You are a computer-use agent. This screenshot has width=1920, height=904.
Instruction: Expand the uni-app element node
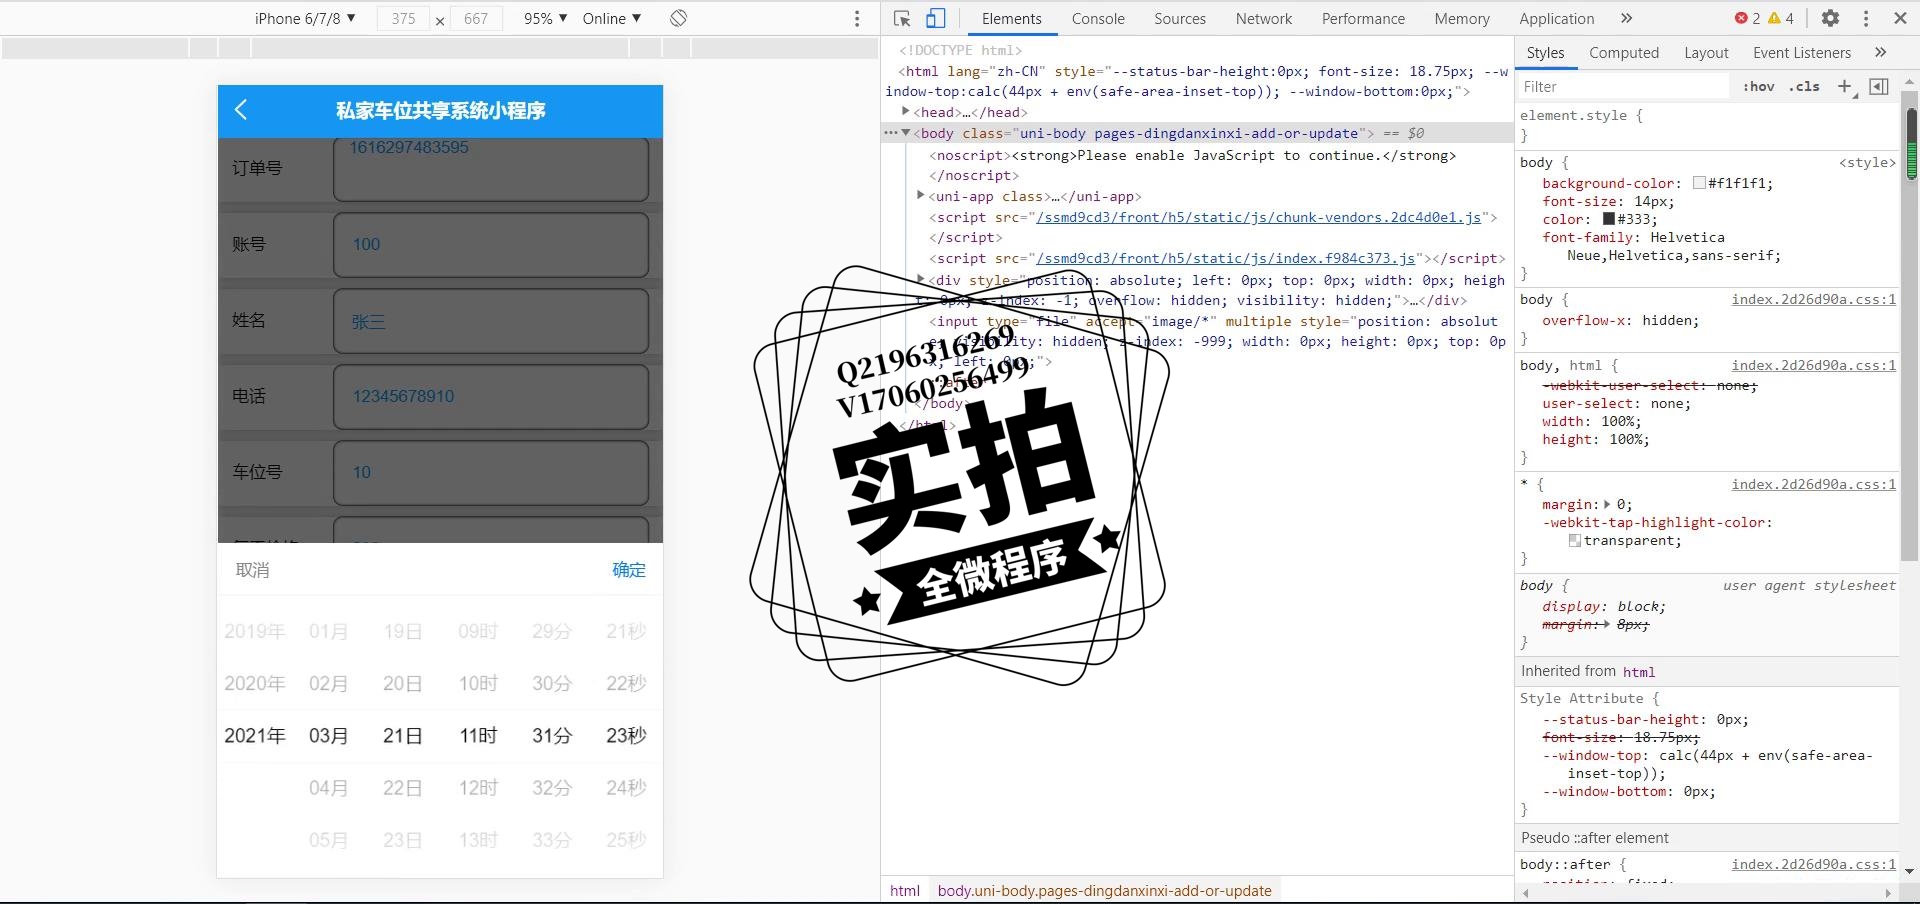[x=921, y=196]
